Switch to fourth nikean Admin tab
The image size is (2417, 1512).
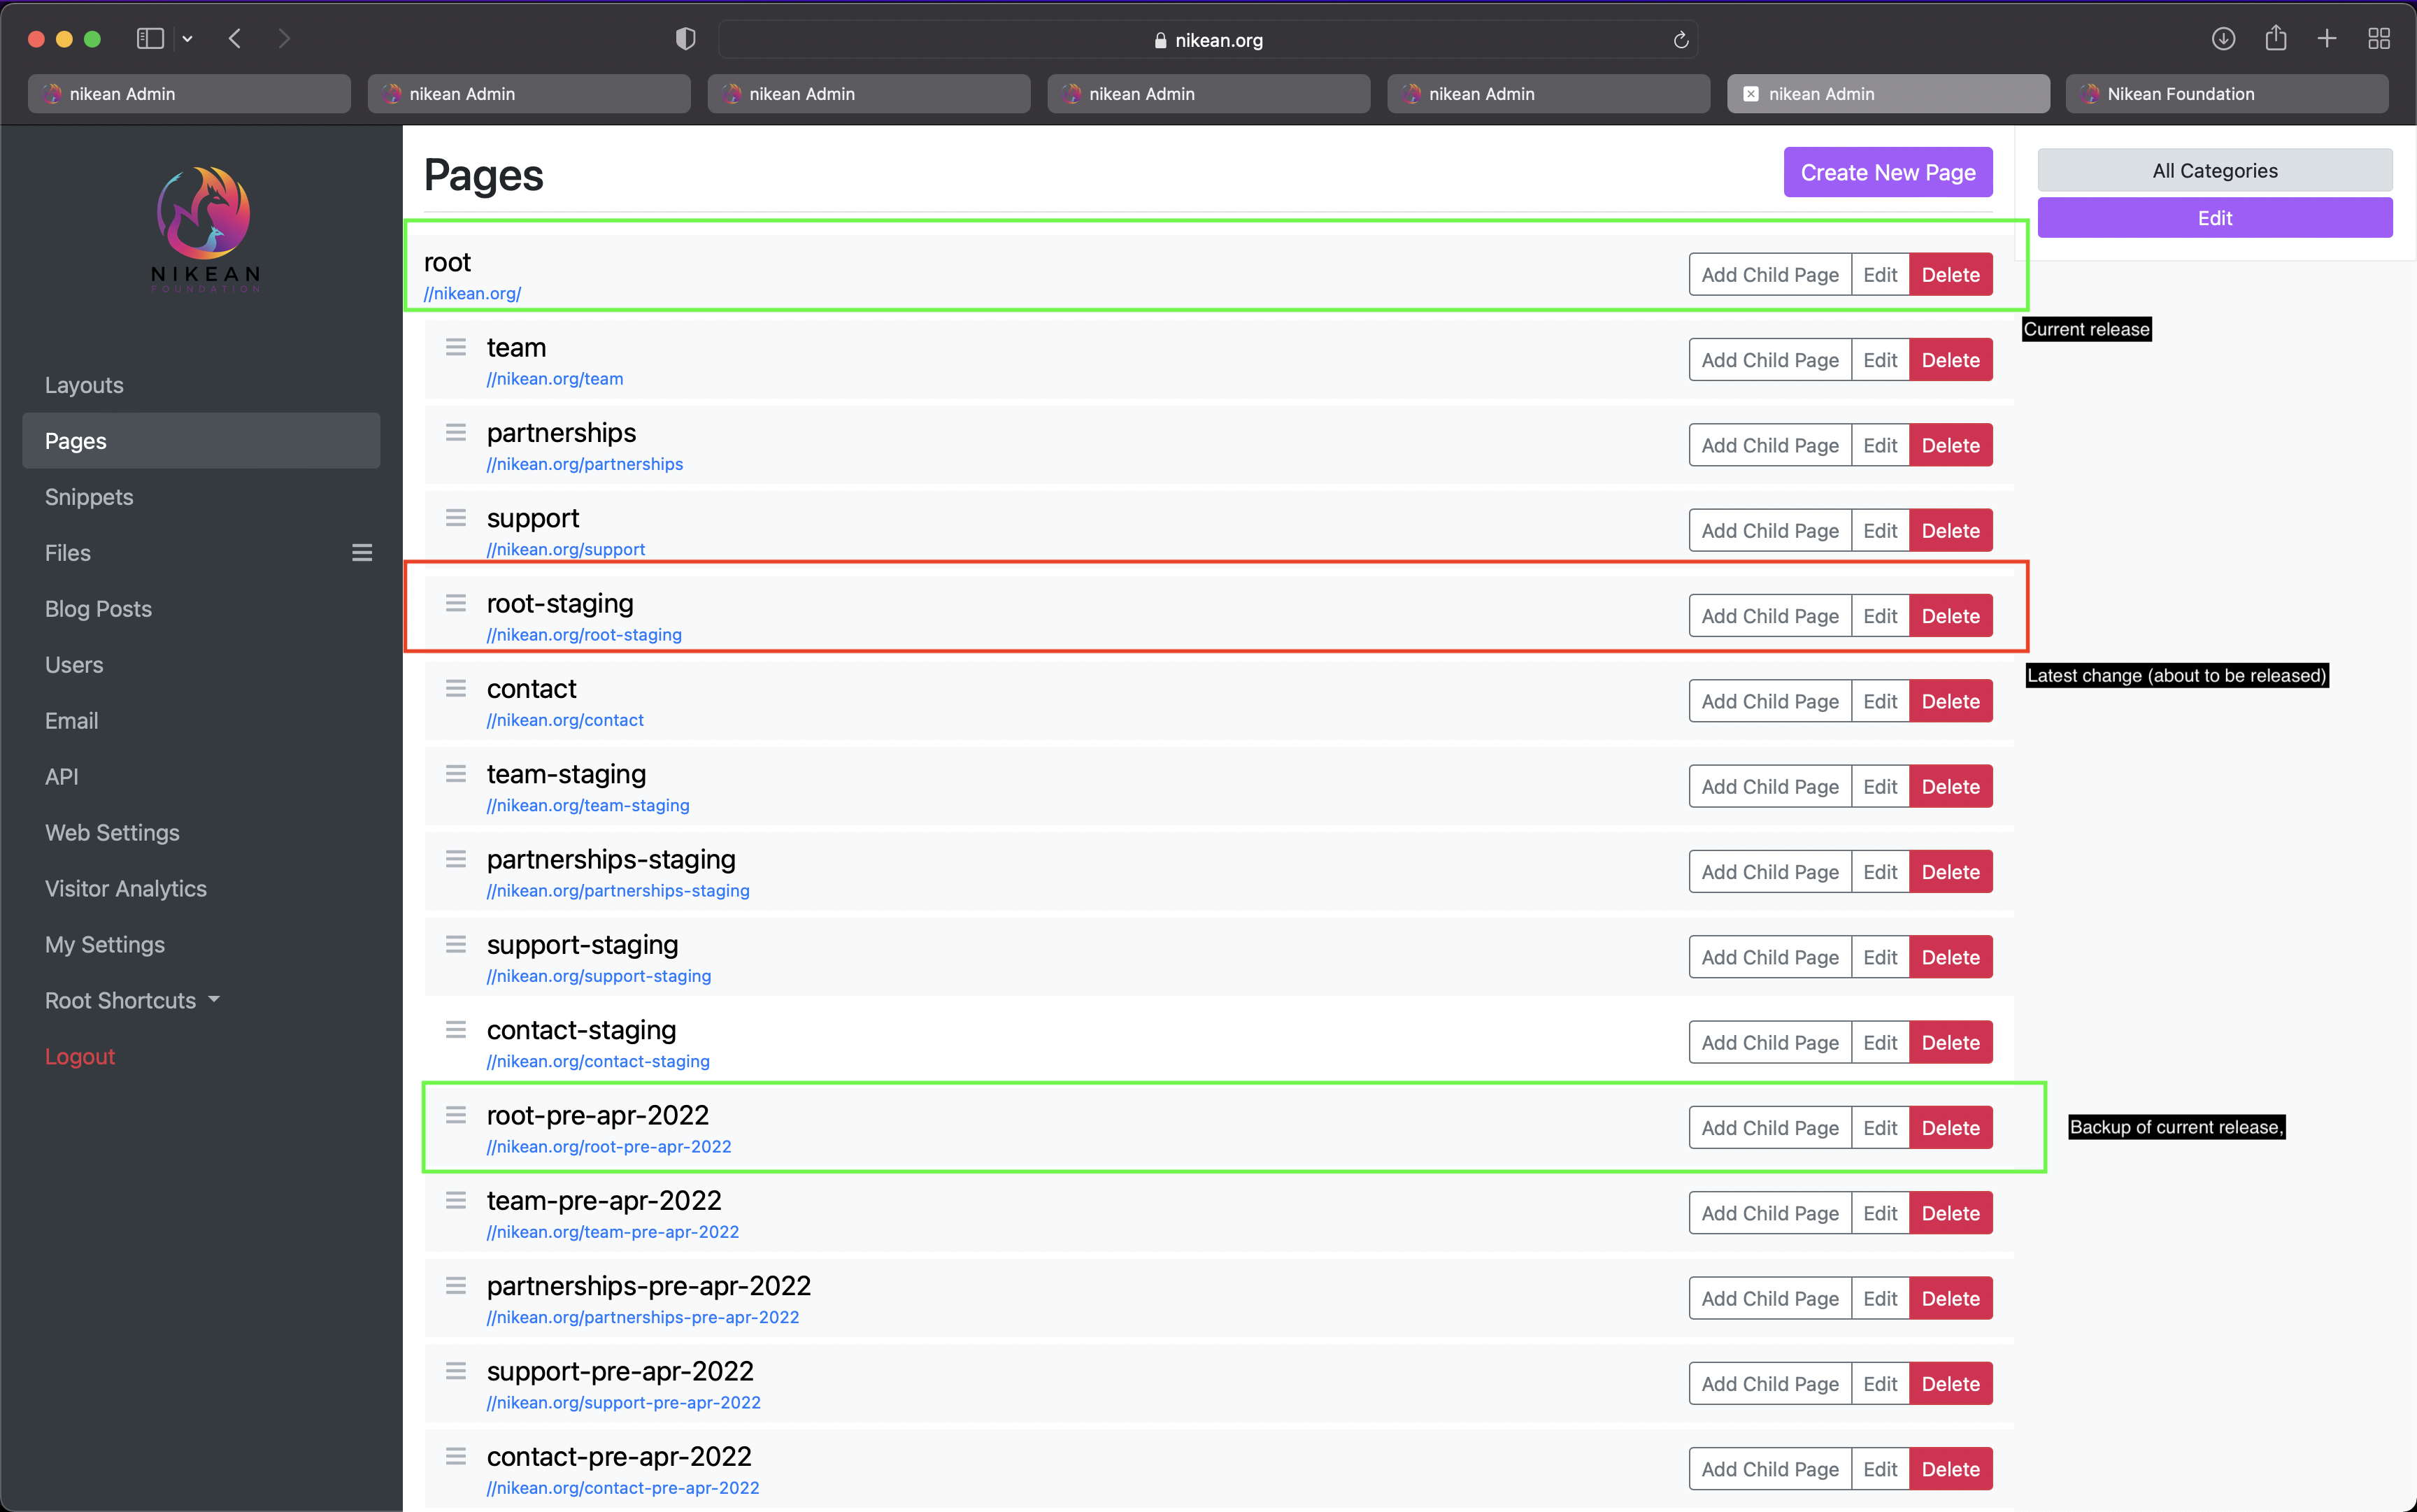[x=1209, y=94]
